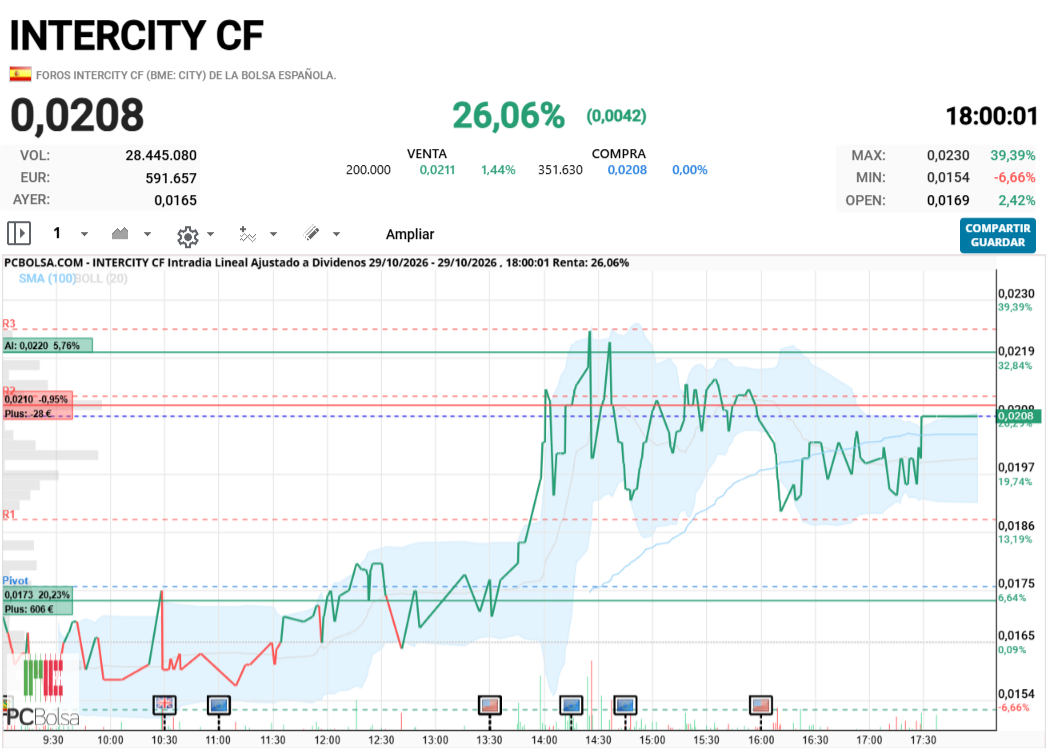1048x749 pixels.
Task: Click the Spanish flag icon
Action: pyautogui.click(x=20, y=74)
